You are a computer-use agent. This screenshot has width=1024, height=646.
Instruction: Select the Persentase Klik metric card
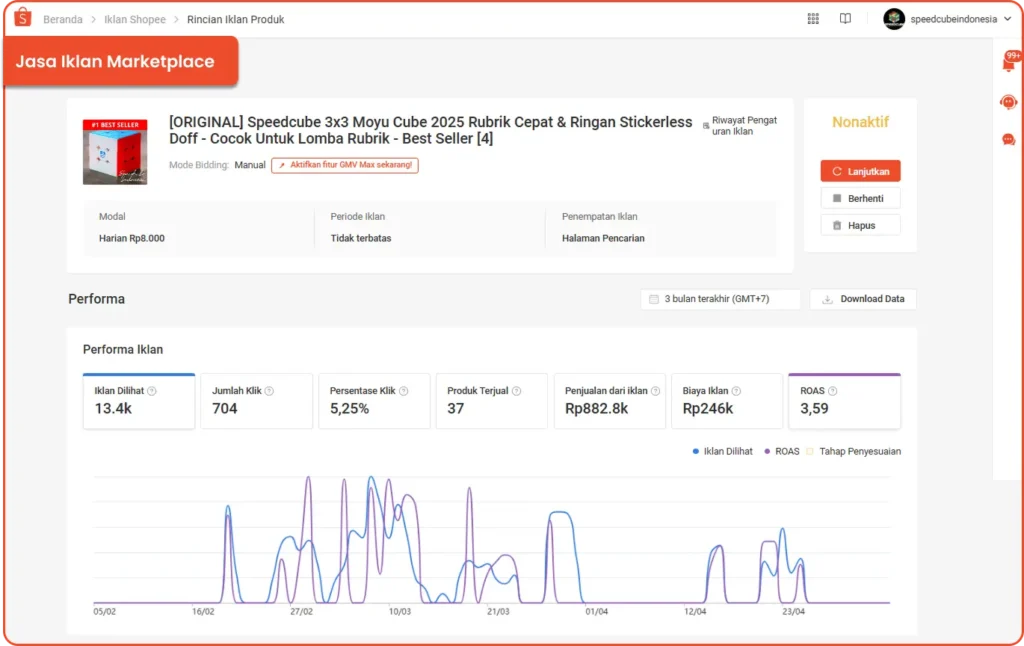(374, 401)
